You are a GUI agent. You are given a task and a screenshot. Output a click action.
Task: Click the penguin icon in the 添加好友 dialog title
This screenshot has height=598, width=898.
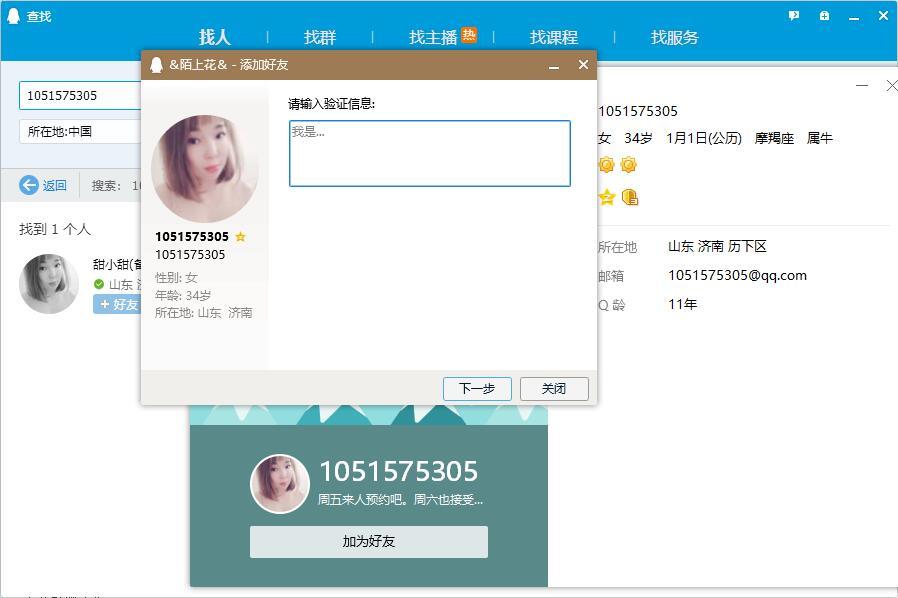tap(156, 65)
